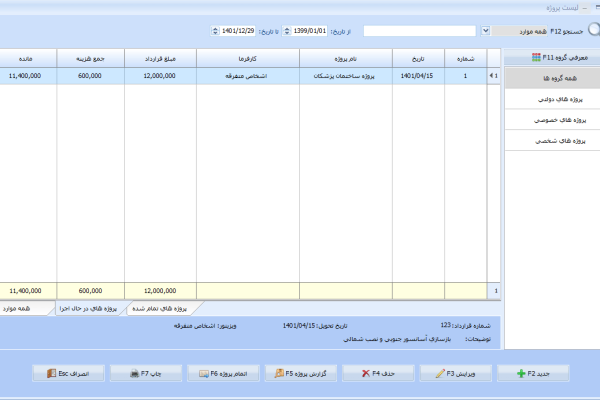Screen dimensions: 600x400
Task: Click the 12,000,000 contract amount in row 1
Action: [160, 76]
